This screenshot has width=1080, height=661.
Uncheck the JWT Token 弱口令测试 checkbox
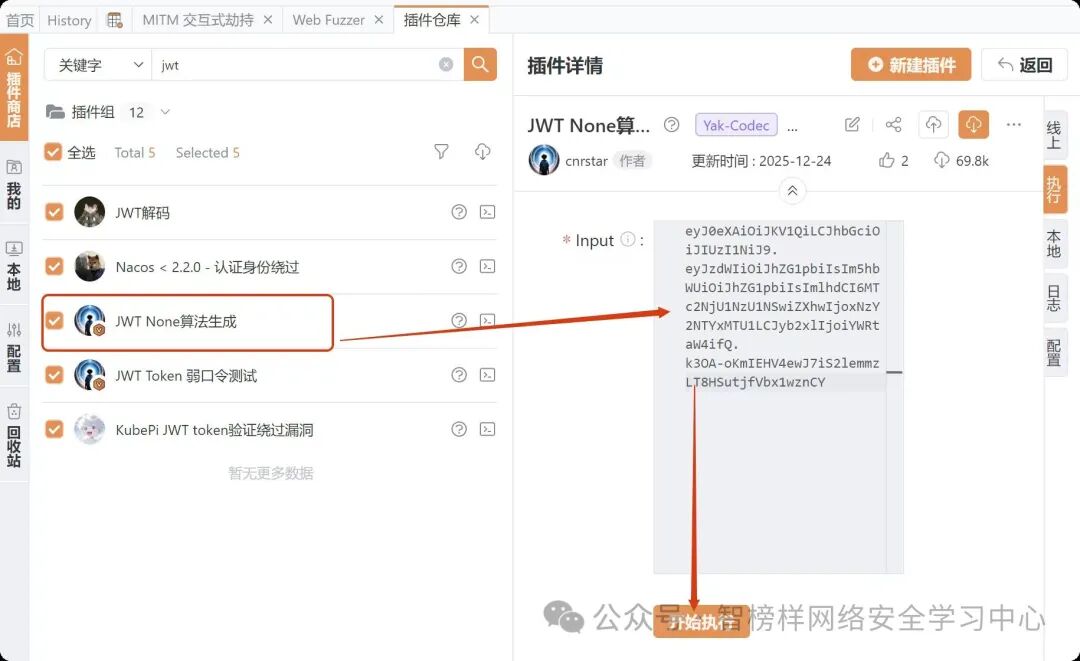pos(54,375)
